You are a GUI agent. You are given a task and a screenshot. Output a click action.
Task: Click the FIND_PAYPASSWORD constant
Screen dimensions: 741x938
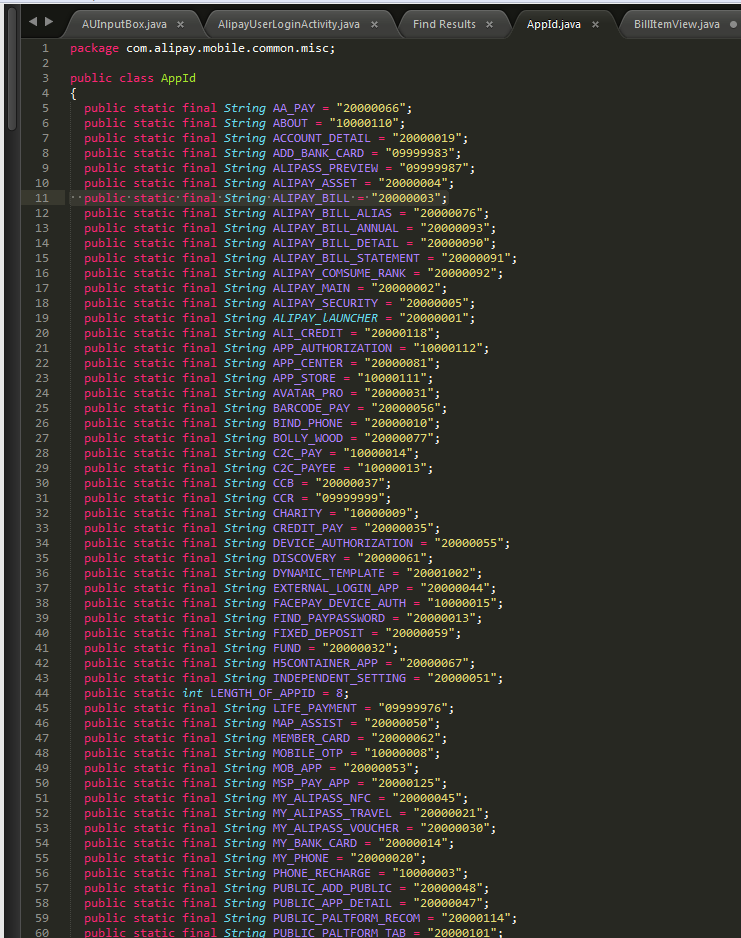point(329,618)
